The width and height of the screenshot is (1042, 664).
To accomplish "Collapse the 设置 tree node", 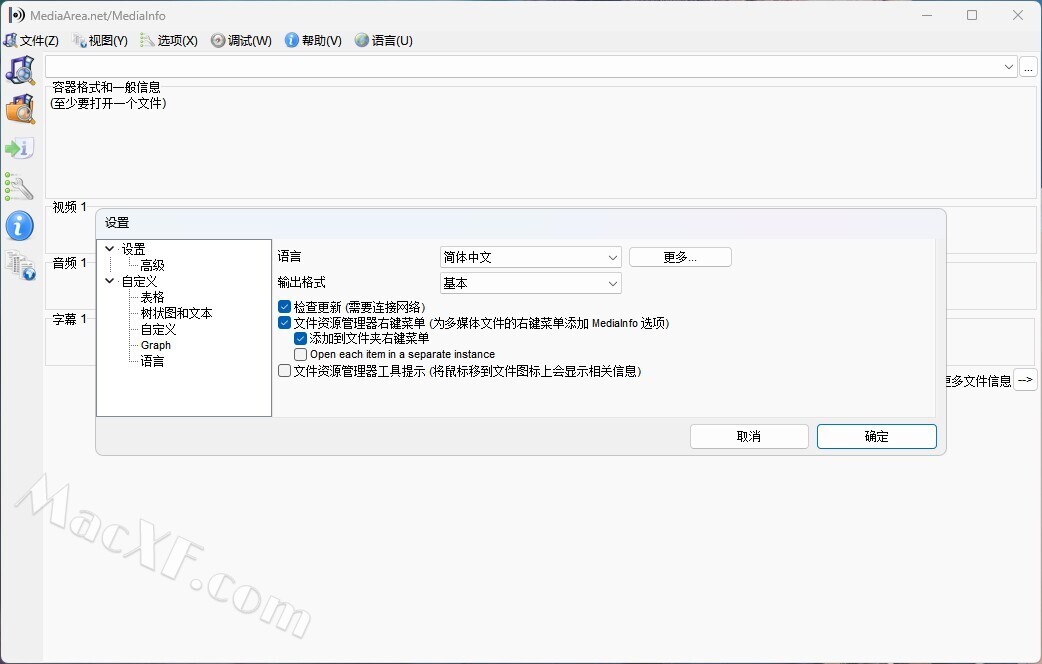I will coord(110,249).
